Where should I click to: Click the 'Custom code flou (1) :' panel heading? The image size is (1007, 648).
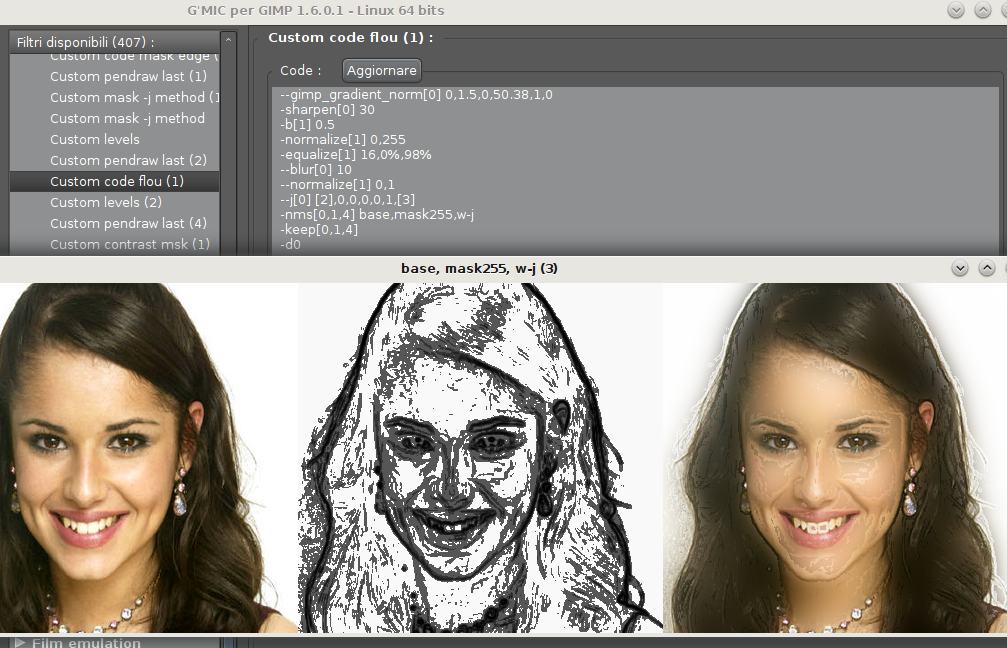pos(351,37)
